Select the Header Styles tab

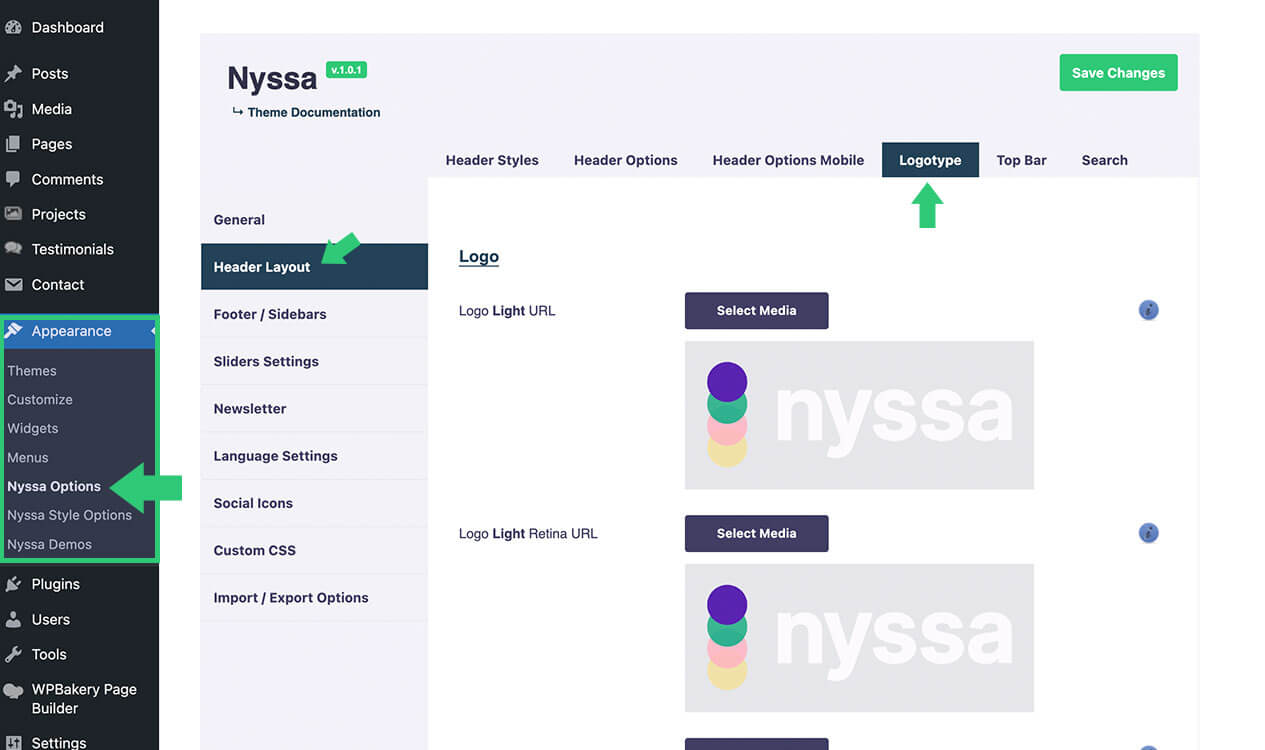[x=492, y=160]
